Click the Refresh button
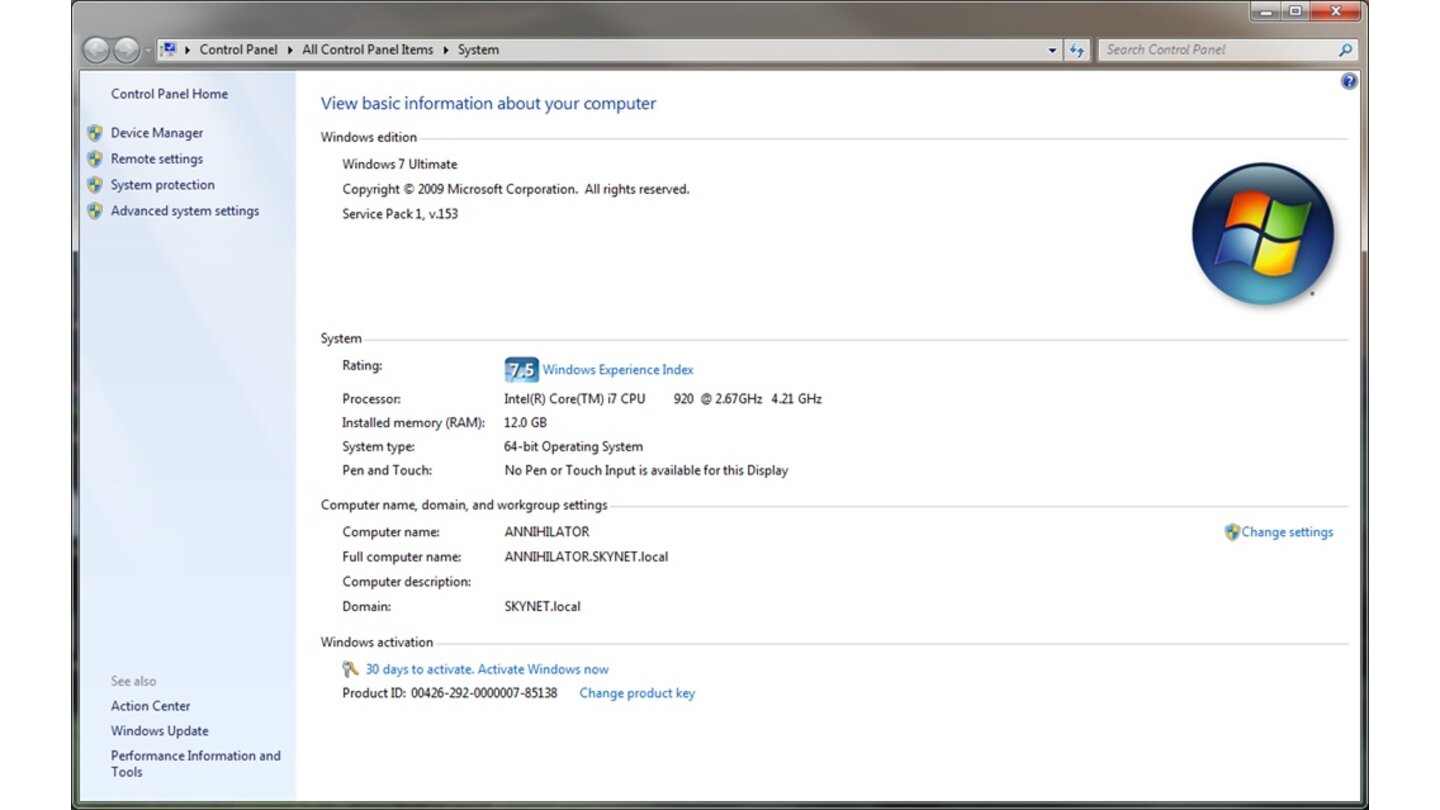1440x810 pixels. point(1077,50)
